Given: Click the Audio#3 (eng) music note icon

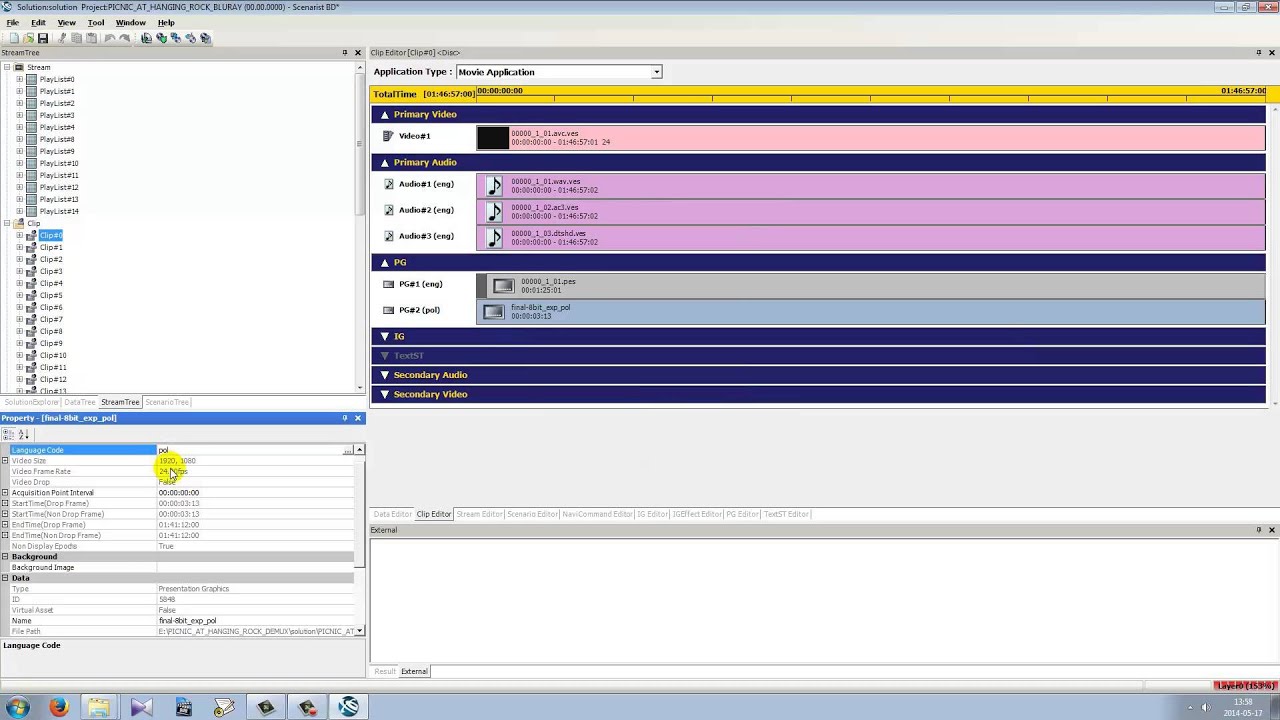Looking at the screenshot, I should pyautogui.click(x=494, y=237).
